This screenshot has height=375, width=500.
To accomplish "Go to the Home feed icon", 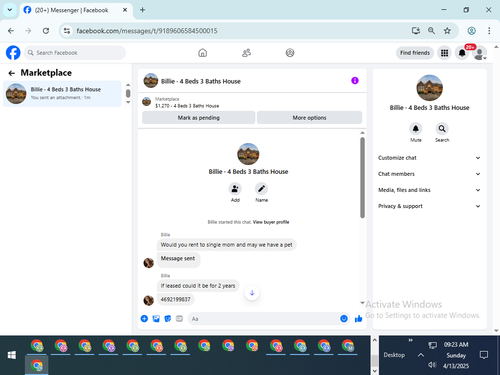I will pyautogui.click(x=203, y=53).
